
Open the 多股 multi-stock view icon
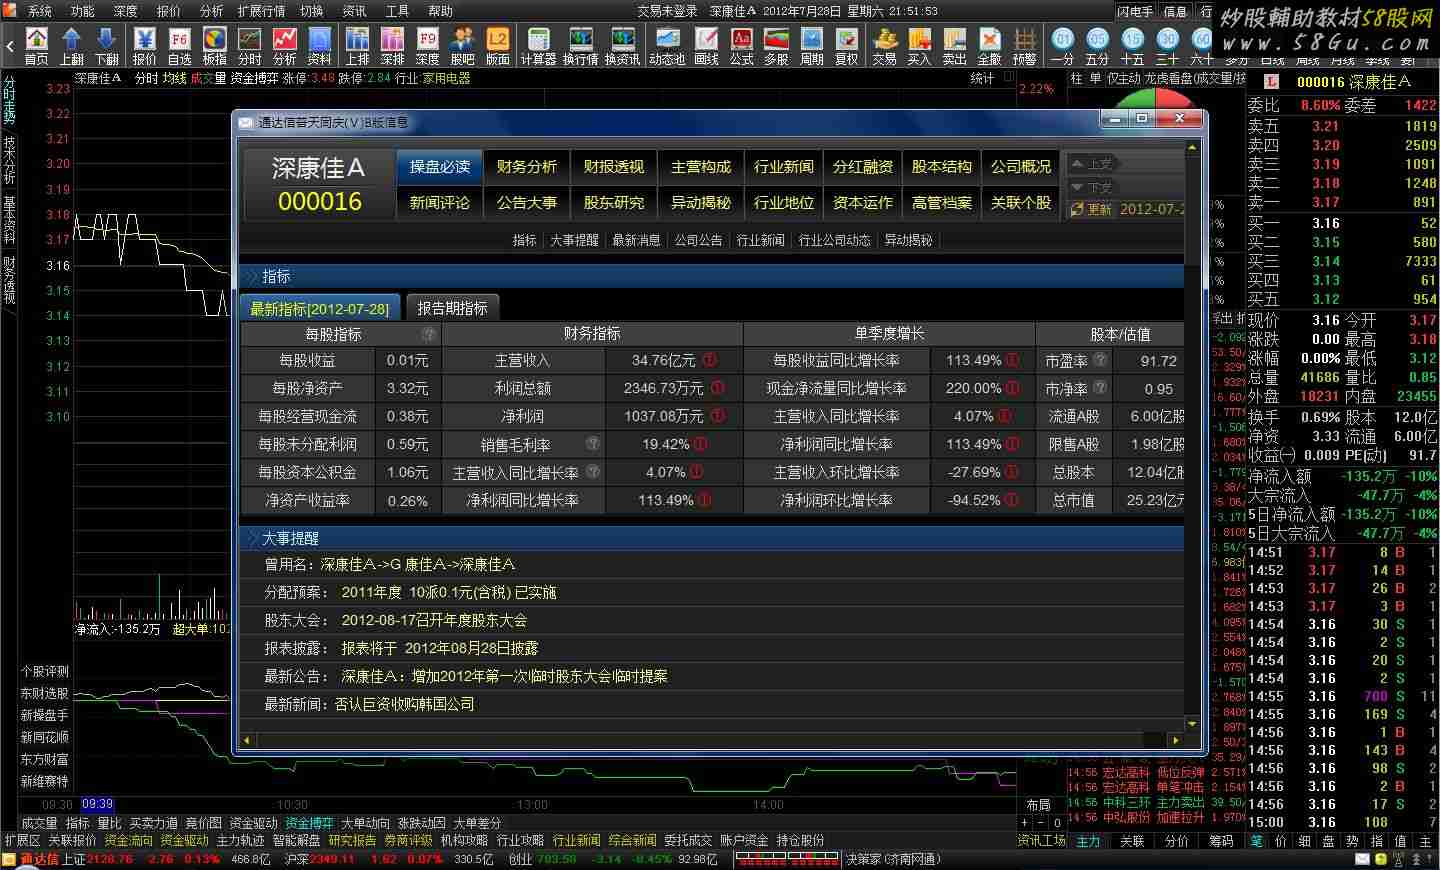click(777, 46)
